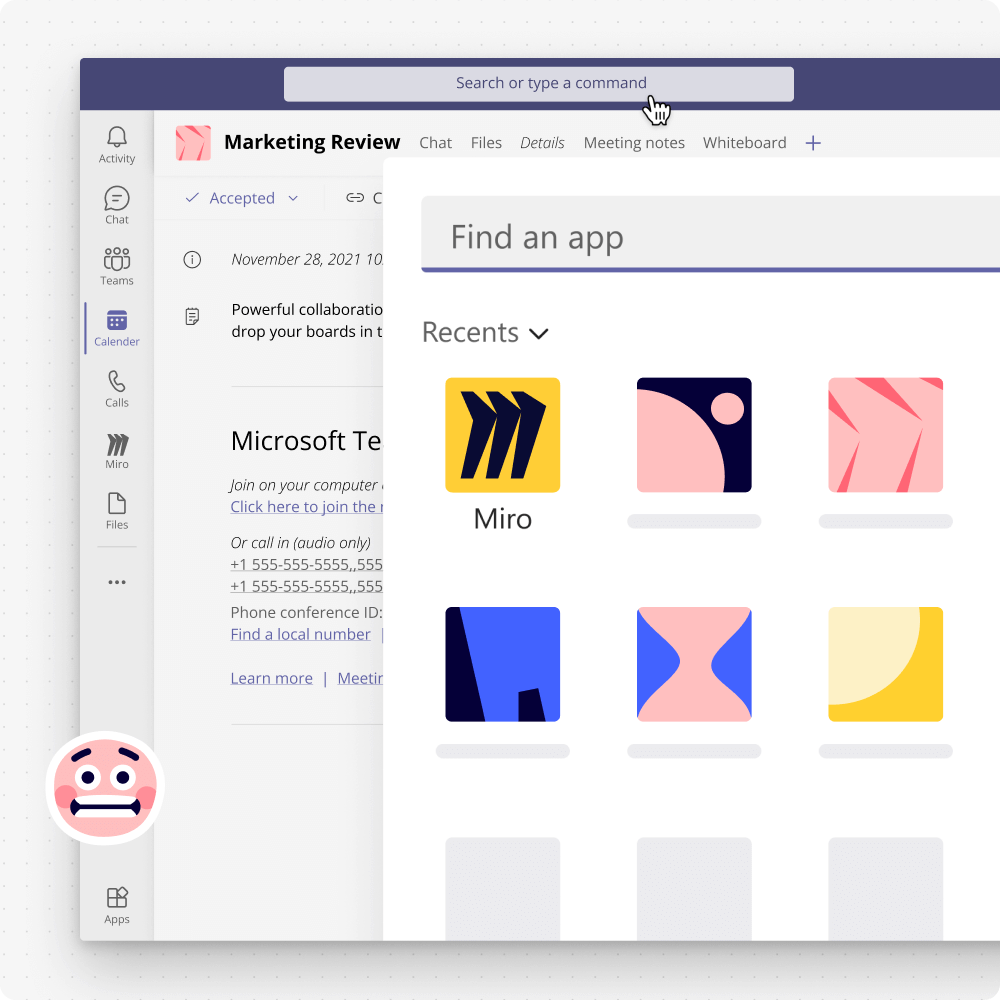1000x1000 pixels.
Task: Click the Find a local number link
Action: coord(300,634)
